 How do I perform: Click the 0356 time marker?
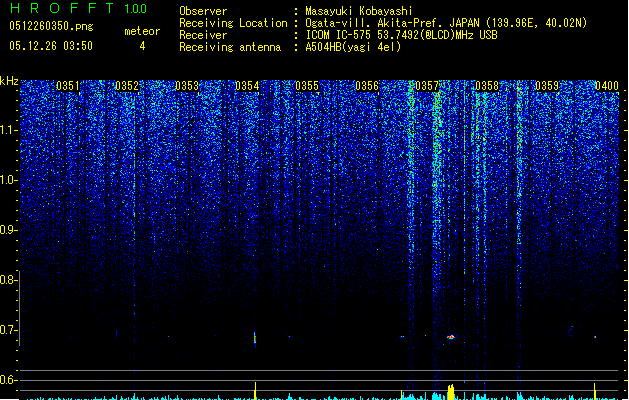click(x=367, y=86)
